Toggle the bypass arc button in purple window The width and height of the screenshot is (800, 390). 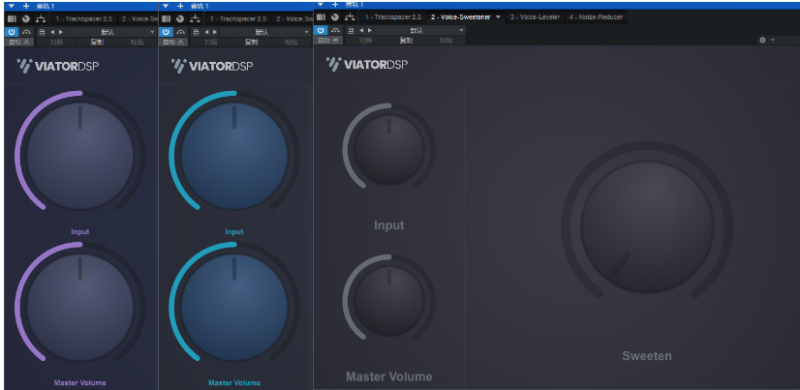[x=27, y=32]
